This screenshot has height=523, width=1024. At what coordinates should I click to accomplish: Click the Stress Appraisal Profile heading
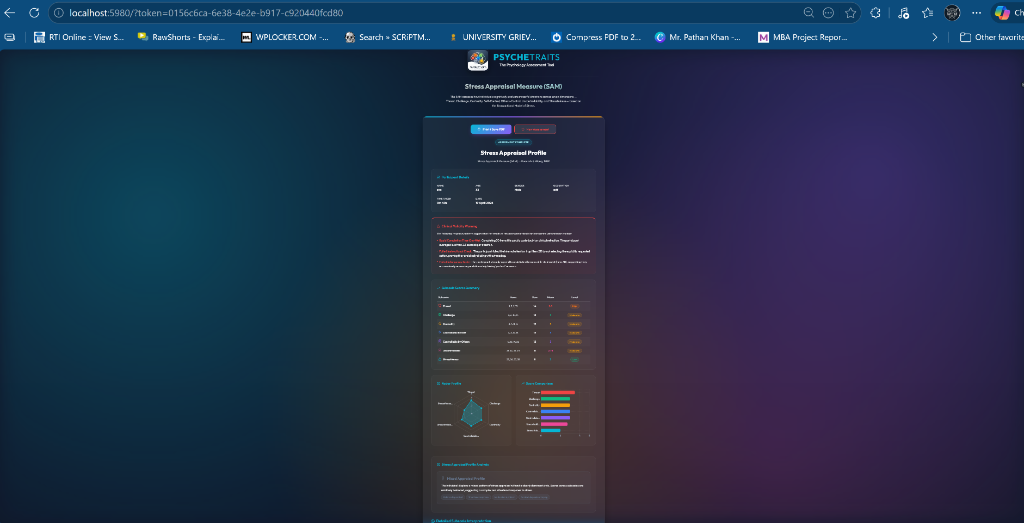pyautogui.click(x=513, y=153)
